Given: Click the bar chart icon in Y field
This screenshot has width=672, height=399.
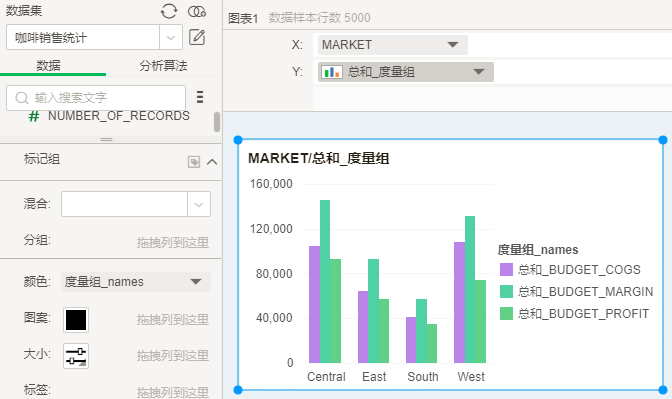Looking at the screenshot, I should point(332,72).
